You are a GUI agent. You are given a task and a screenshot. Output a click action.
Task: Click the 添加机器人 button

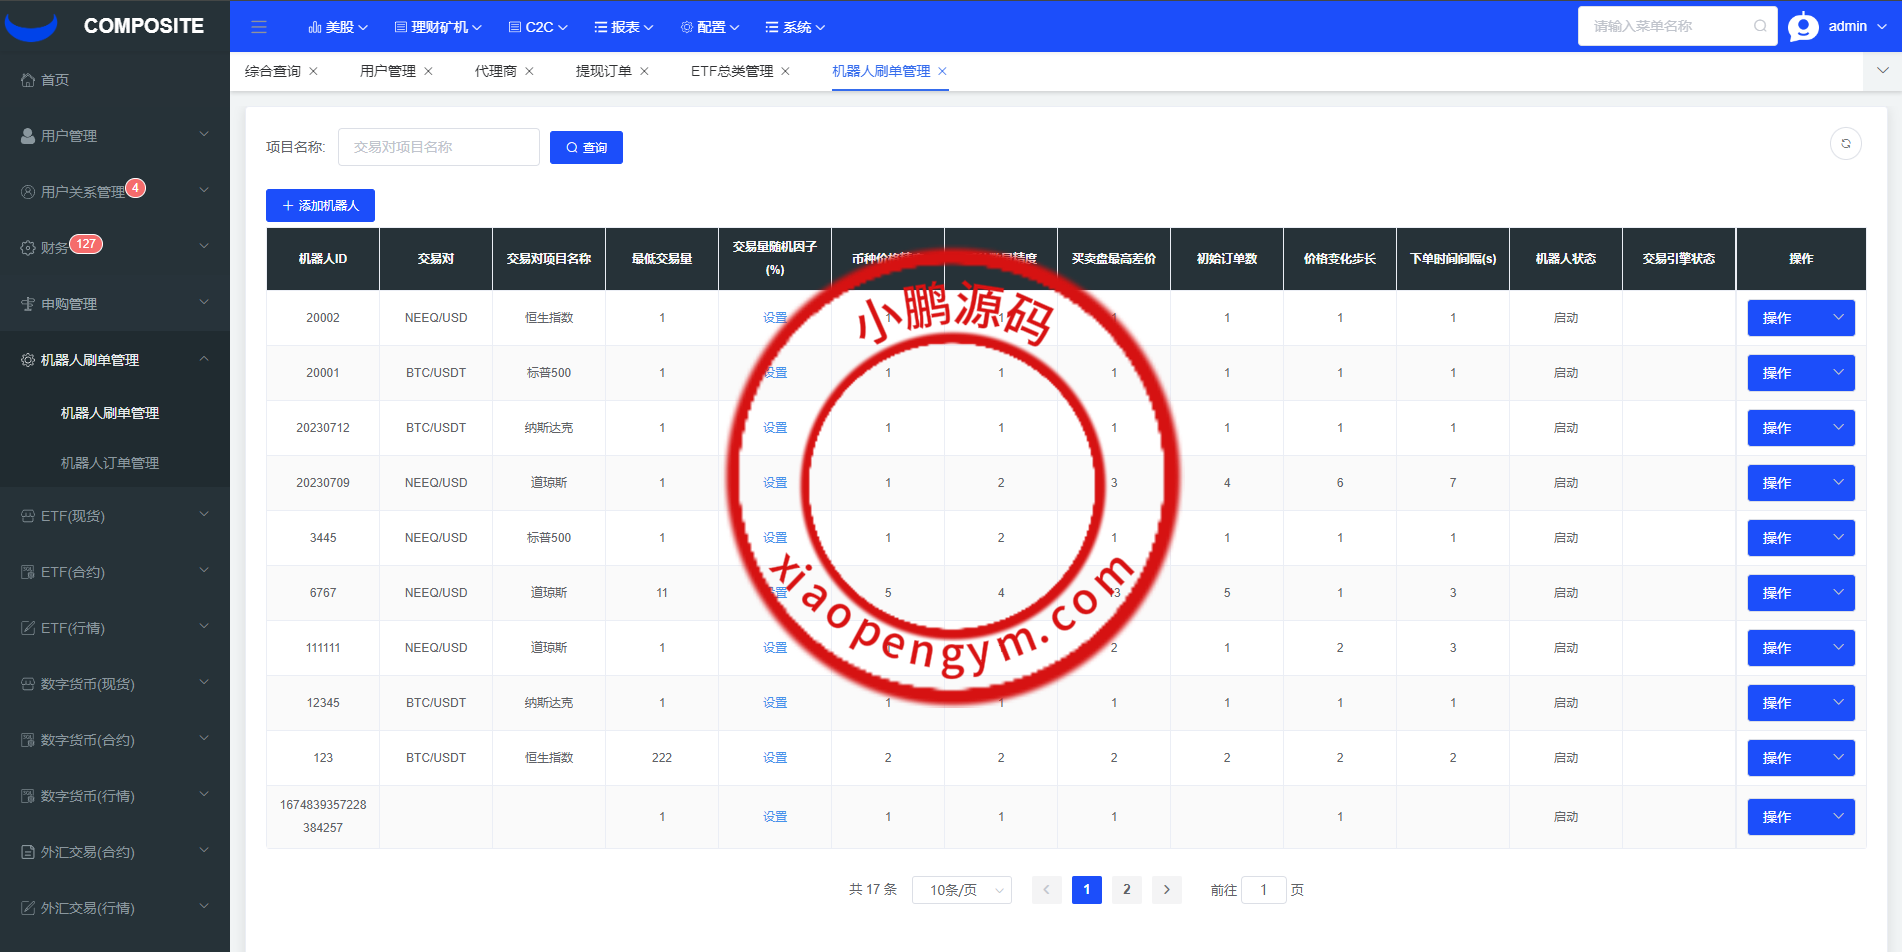(x=320, y=205)
